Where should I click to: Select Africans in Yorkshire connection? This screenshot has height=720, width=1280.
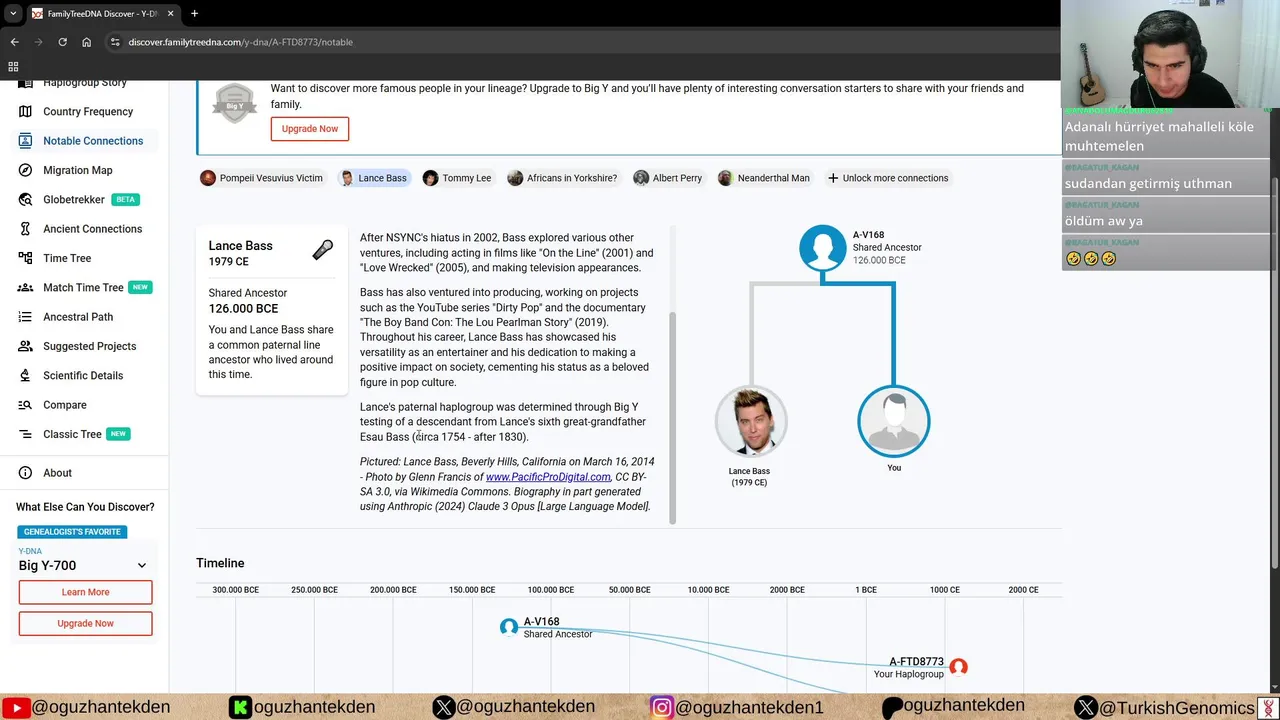click(x=562, y=178)
